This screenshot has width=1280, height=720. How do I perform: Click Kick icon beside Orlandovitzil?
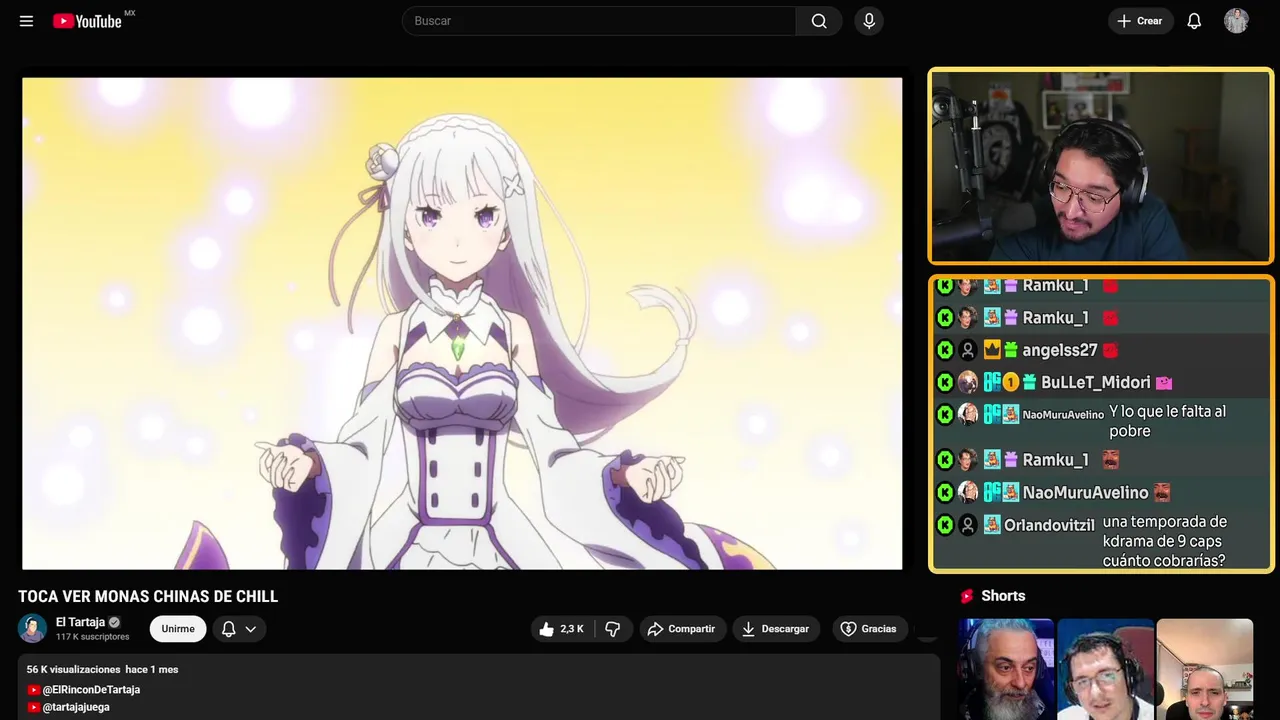945,525
